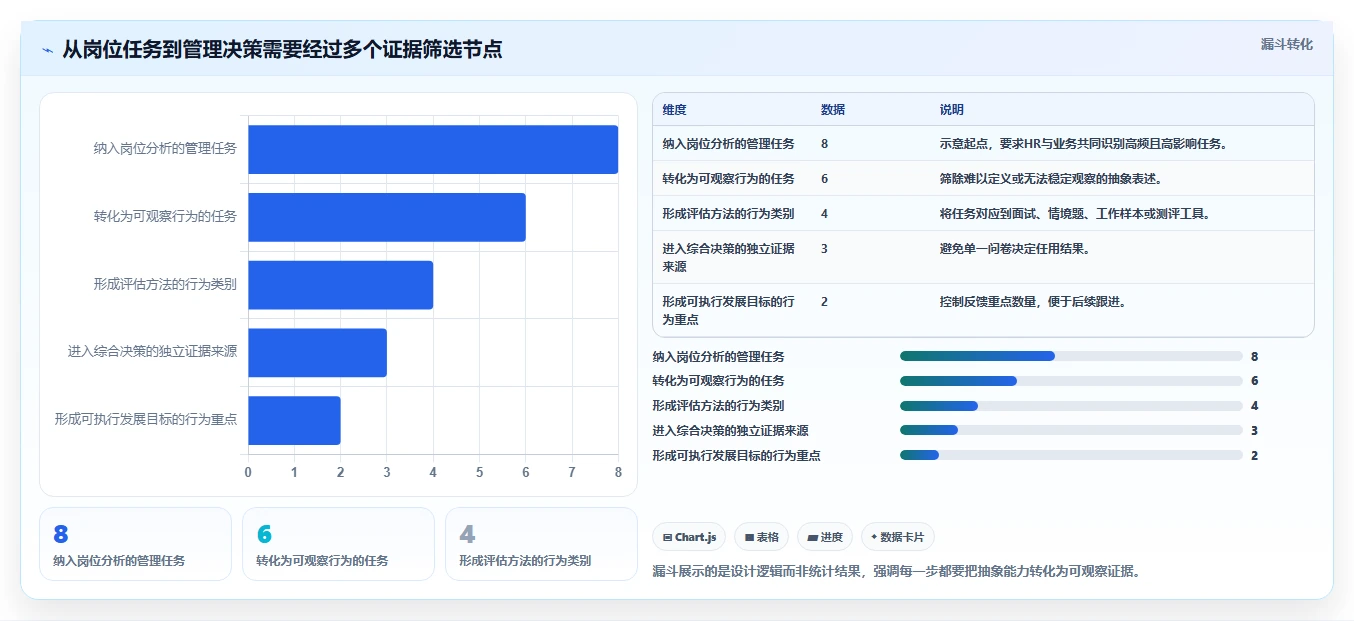Click table first-column cell 形成评估方法的行为类别

728,214
